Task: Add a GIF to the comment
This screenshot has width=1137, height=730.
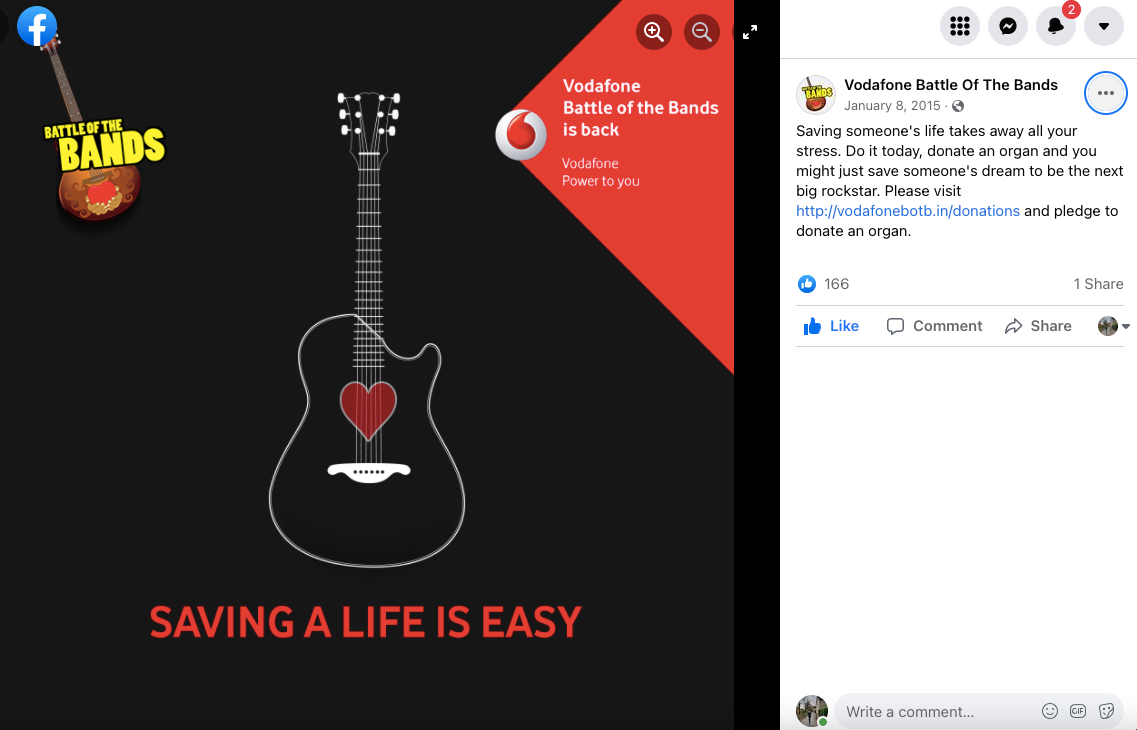Action: [1078, 711]
